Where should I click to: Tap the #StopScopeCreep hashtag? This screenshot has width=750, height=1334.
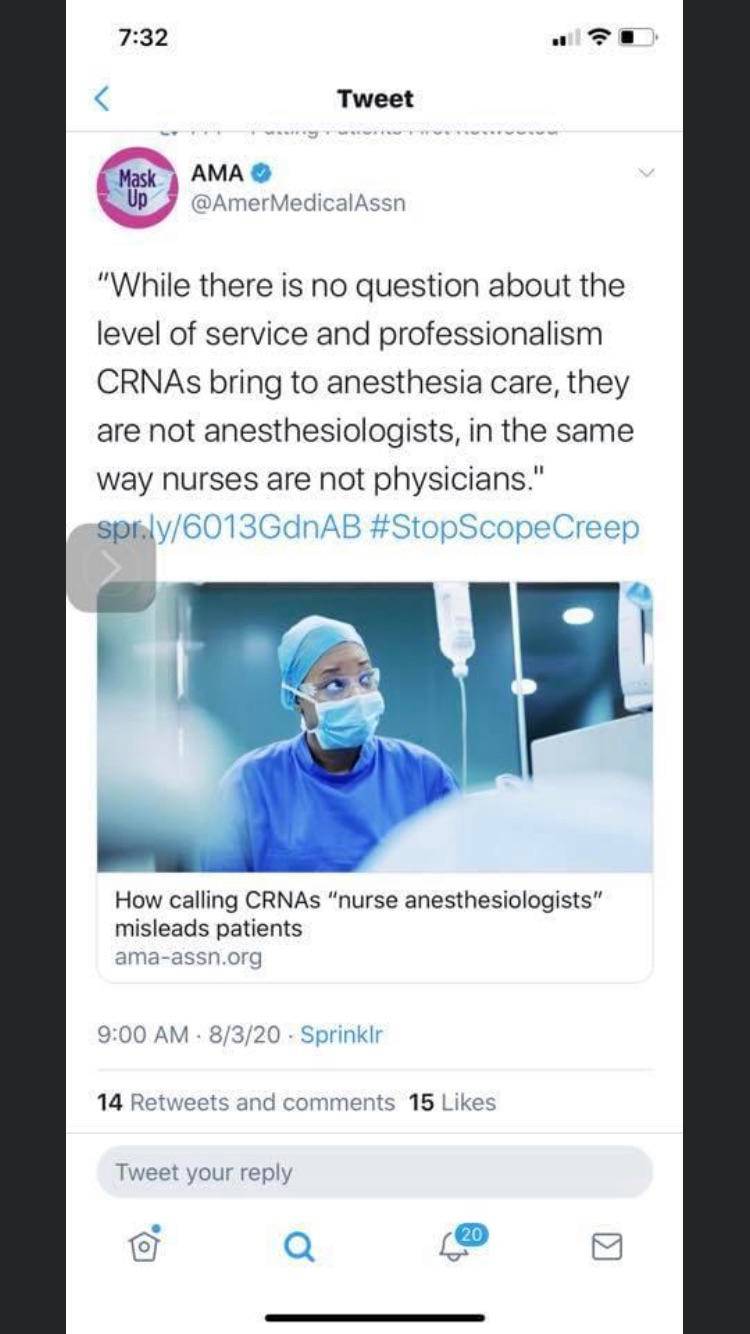tap(504, 528)
